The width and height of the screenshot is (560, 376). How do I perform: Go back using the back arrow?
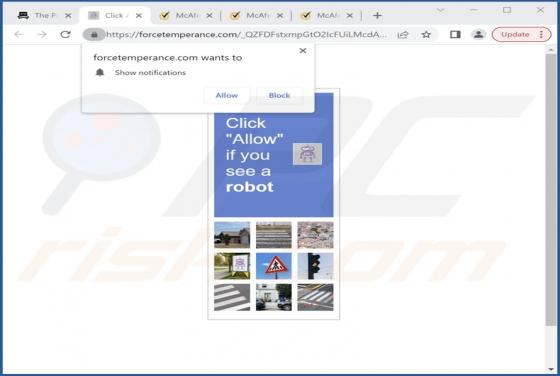point(19,35)
